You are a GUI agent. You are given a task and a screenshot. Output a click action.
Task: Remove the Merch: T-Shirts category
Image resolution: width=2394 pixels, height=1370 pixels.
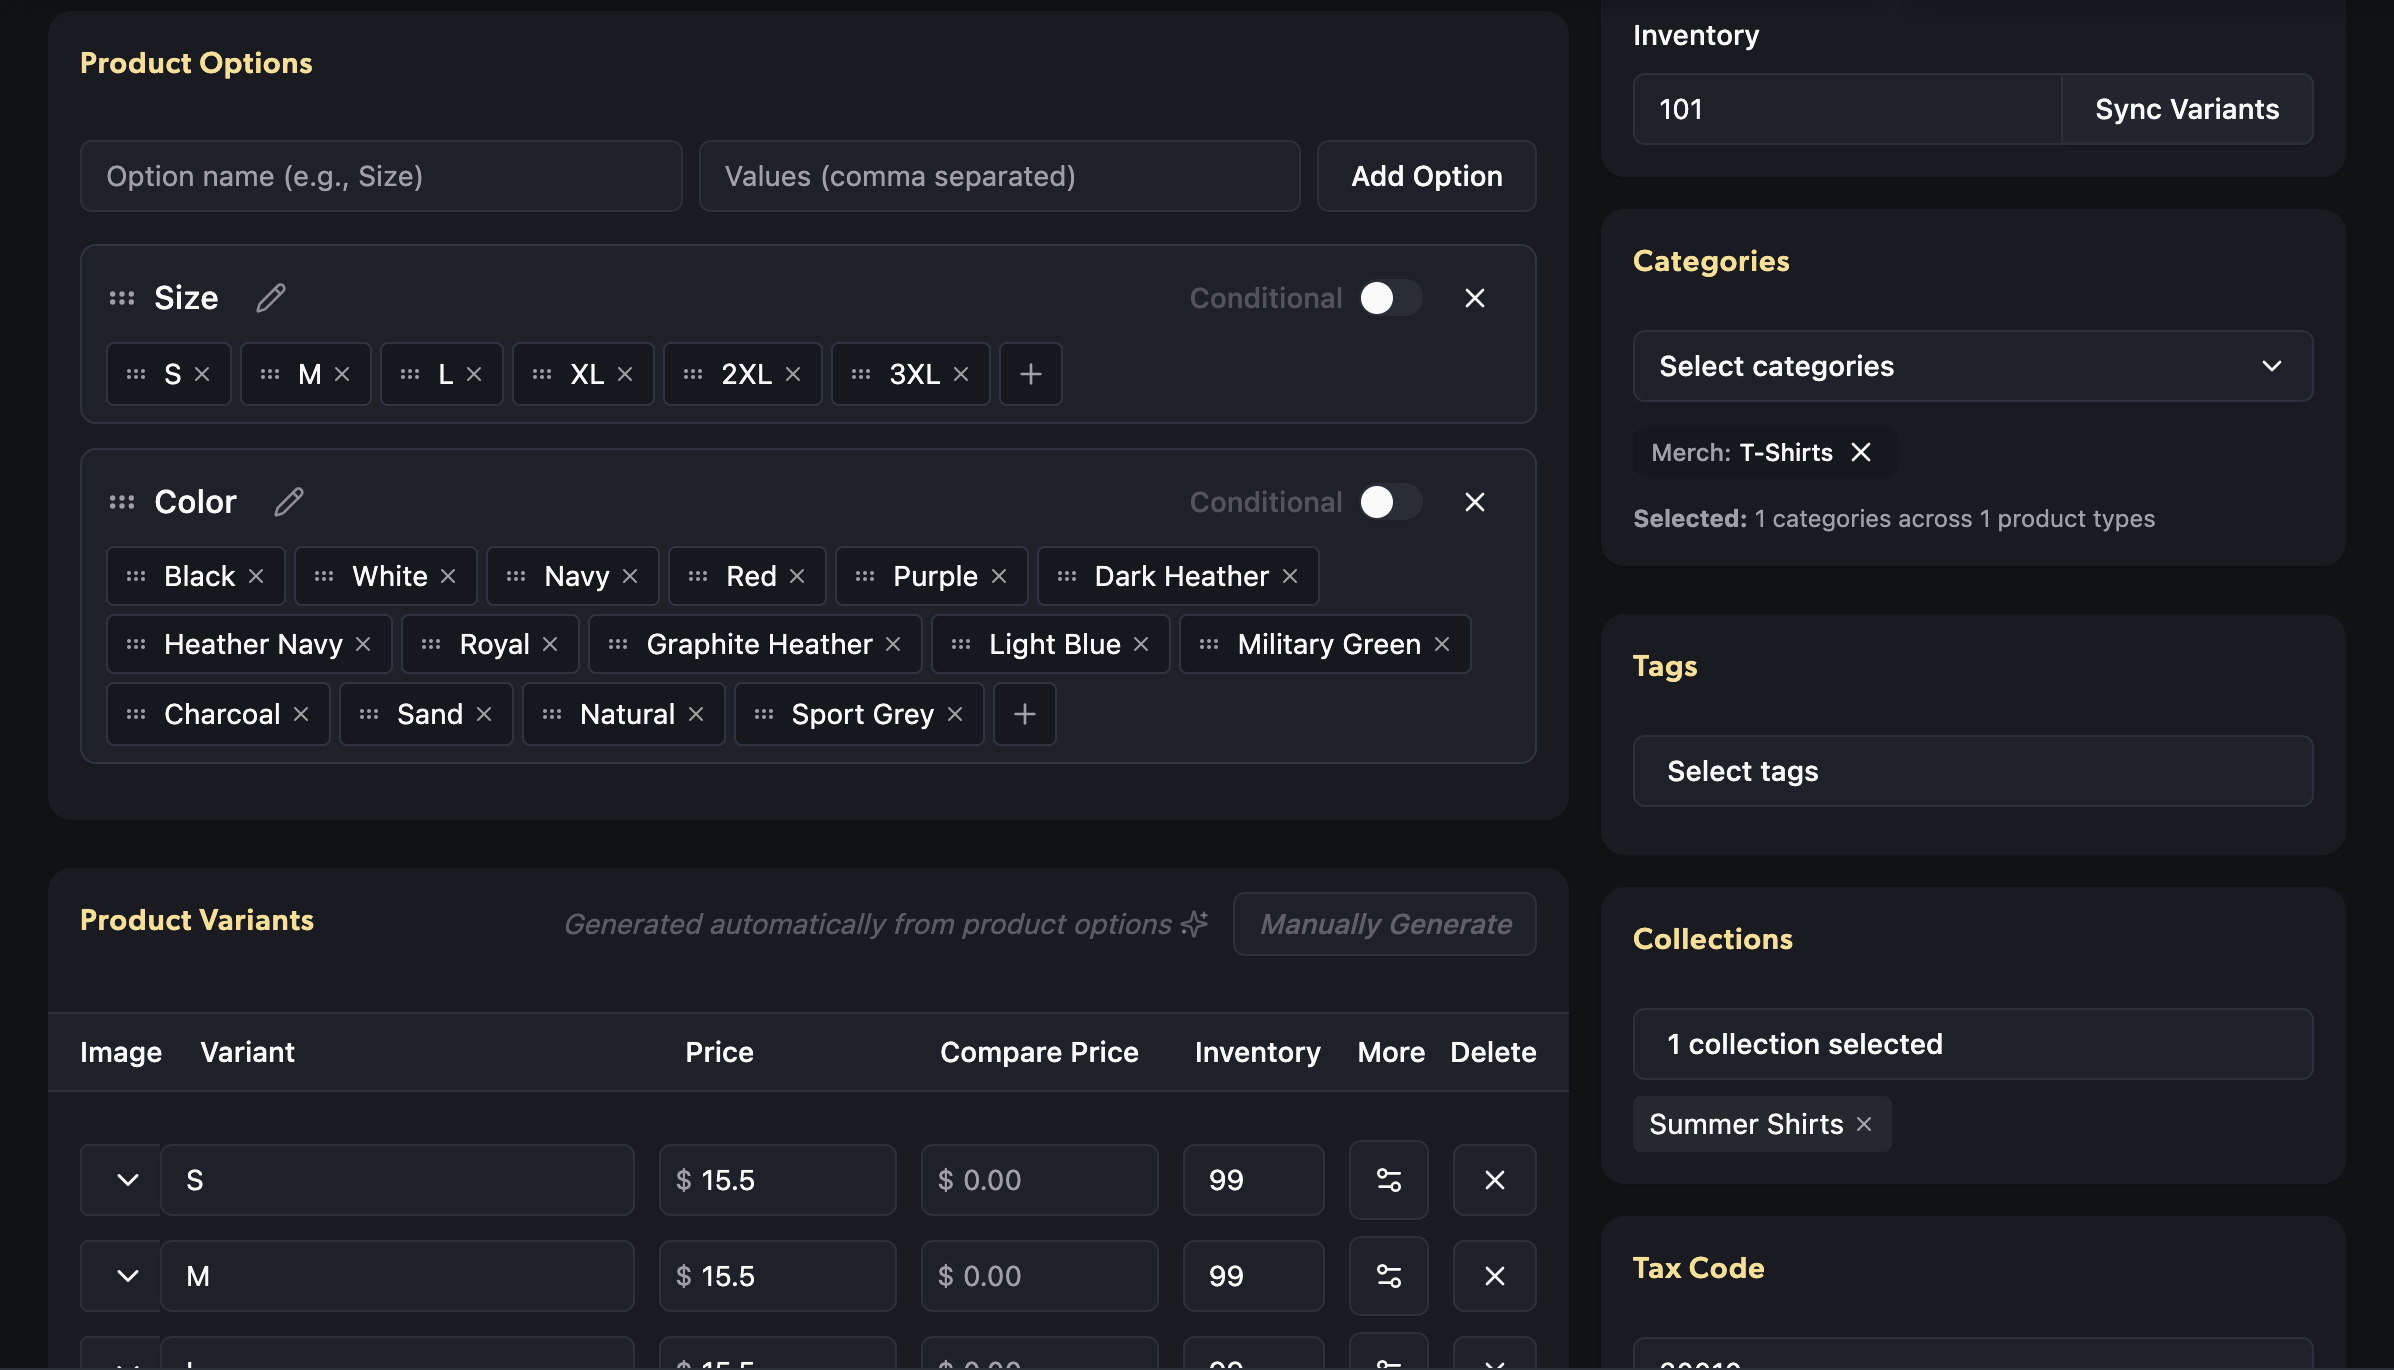(1862, 452)
